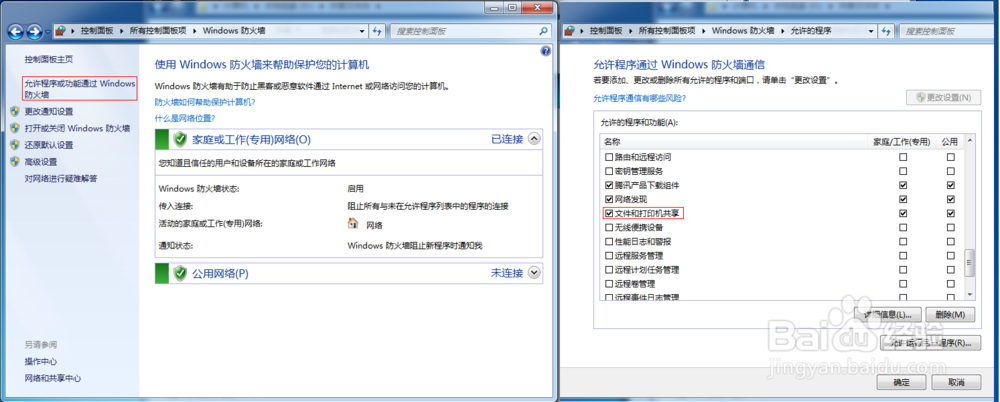The width and height of the screenshot is (1000, 402).
Task: Click scrollbar down arrow in programs list
Action: tap(970, 294)
